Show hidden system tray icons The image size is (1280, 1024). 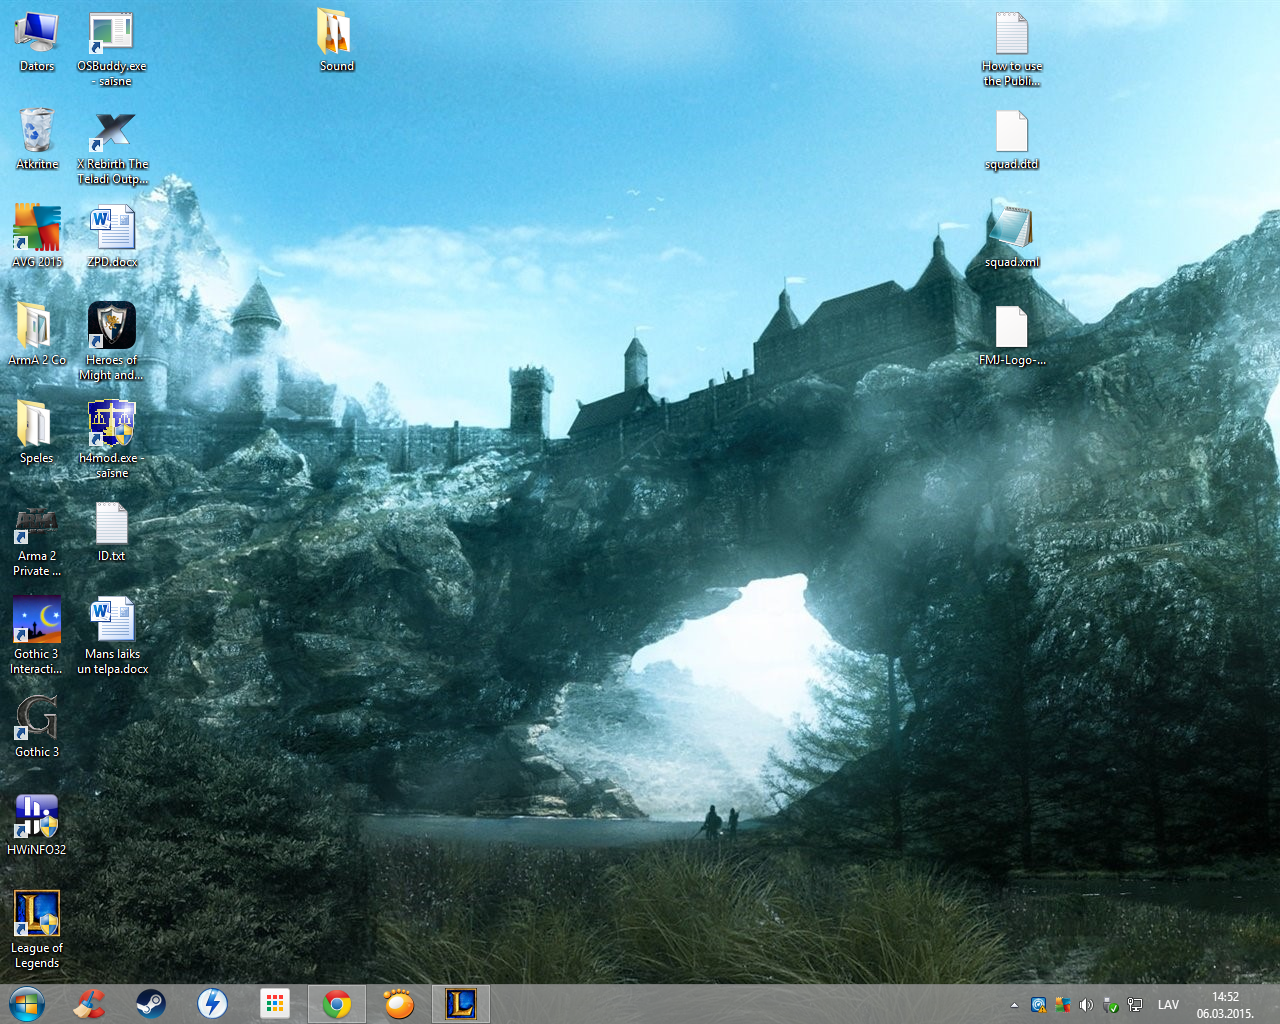click(x=1014, y=1005)
